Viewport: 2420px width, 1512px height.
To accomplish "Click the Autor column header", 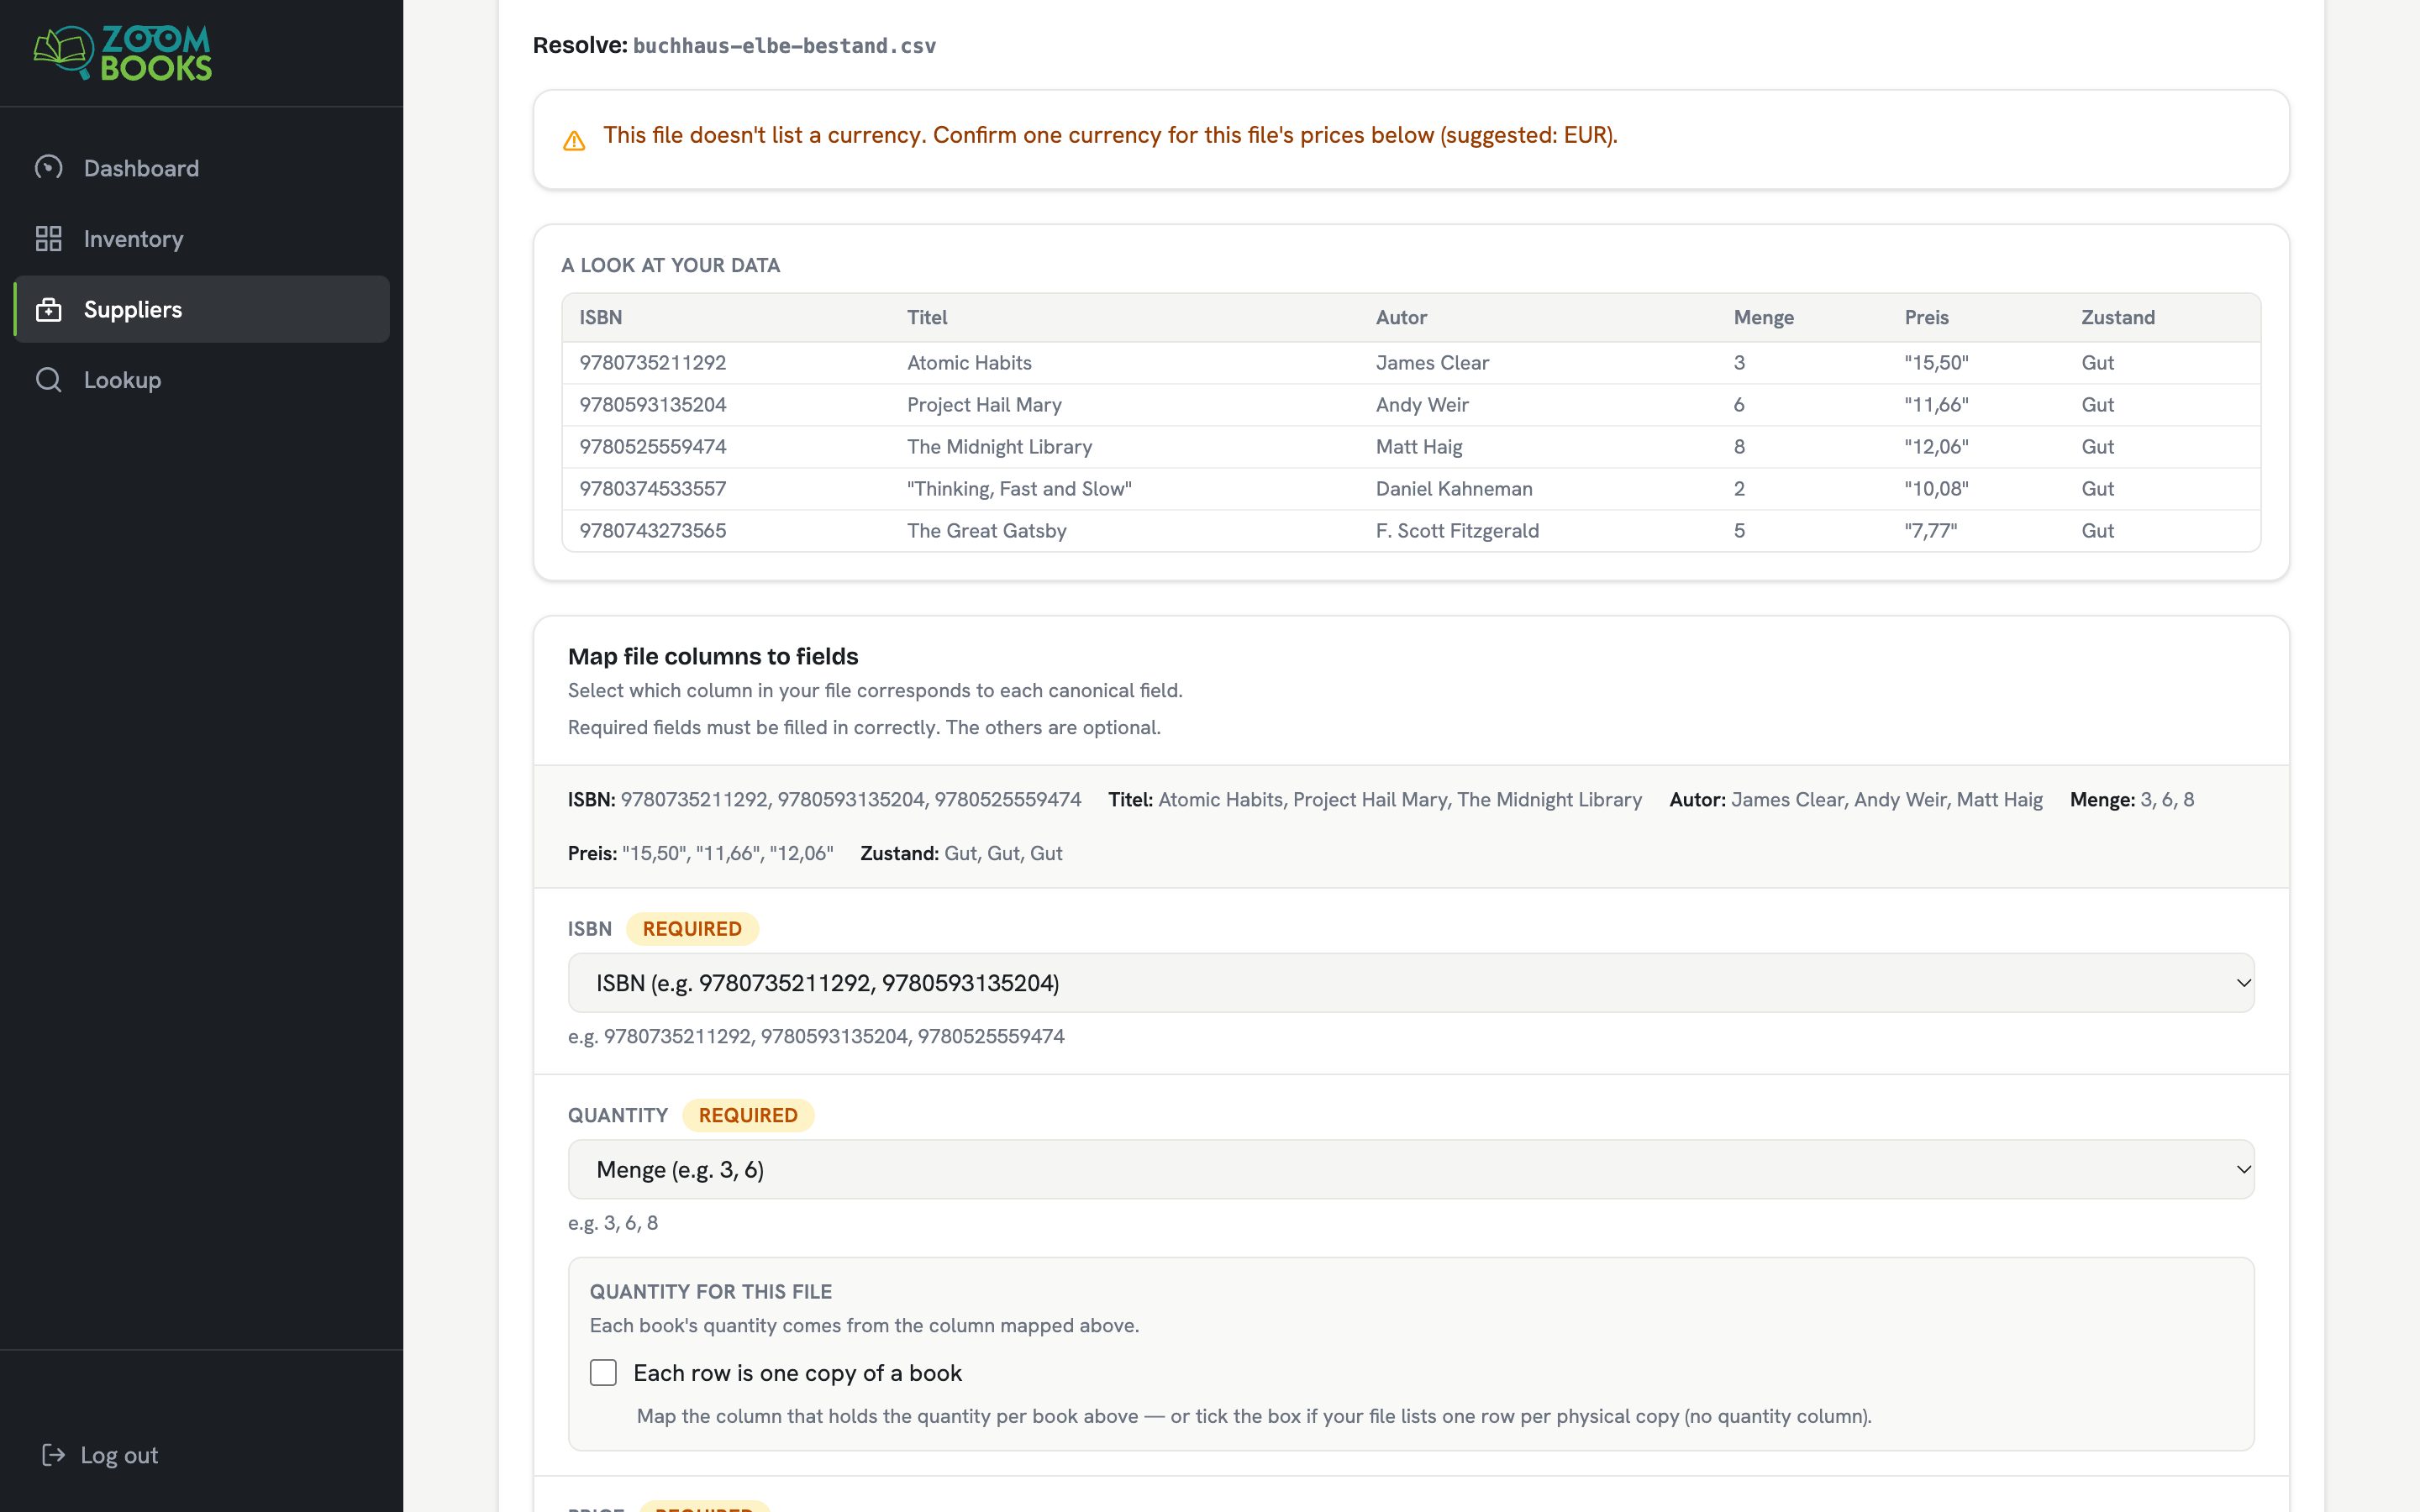I will (x=1401, y=318).
